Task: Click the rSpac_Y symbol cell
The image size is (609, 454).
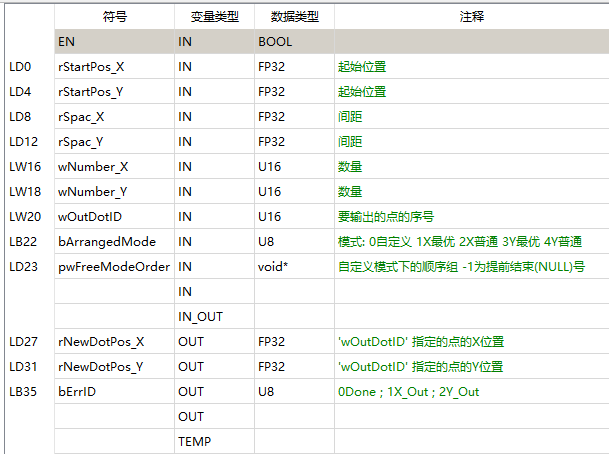Action: [115, 141]
